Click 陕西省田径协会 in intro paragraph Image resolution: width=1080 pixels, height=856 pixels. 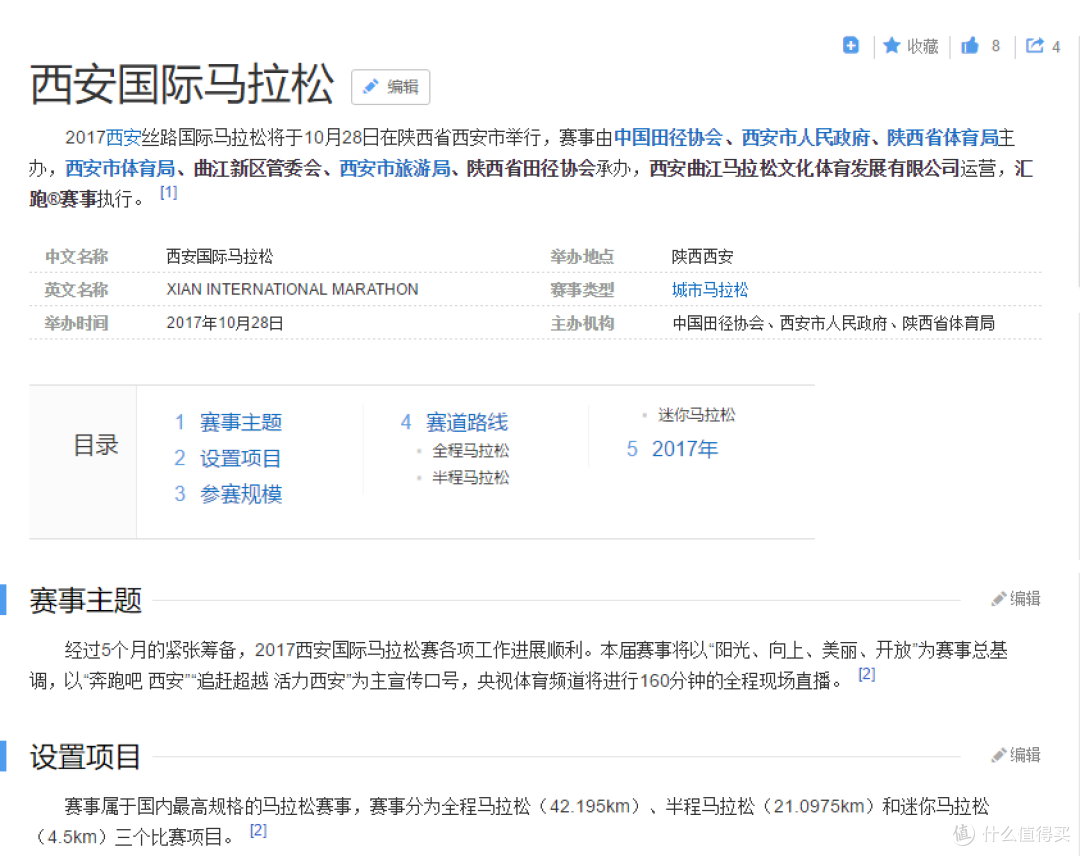[x=531, y=168]
